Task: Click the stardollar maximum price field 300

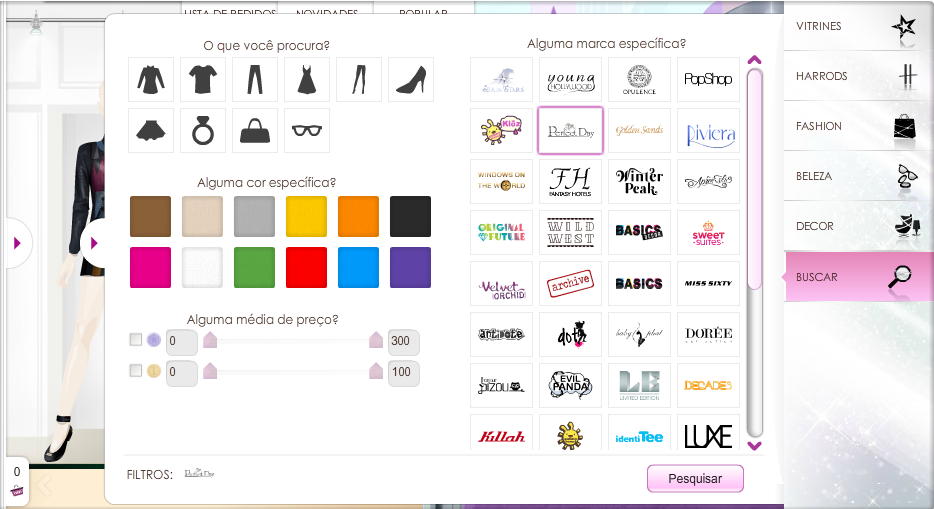Action: point(403,342)
